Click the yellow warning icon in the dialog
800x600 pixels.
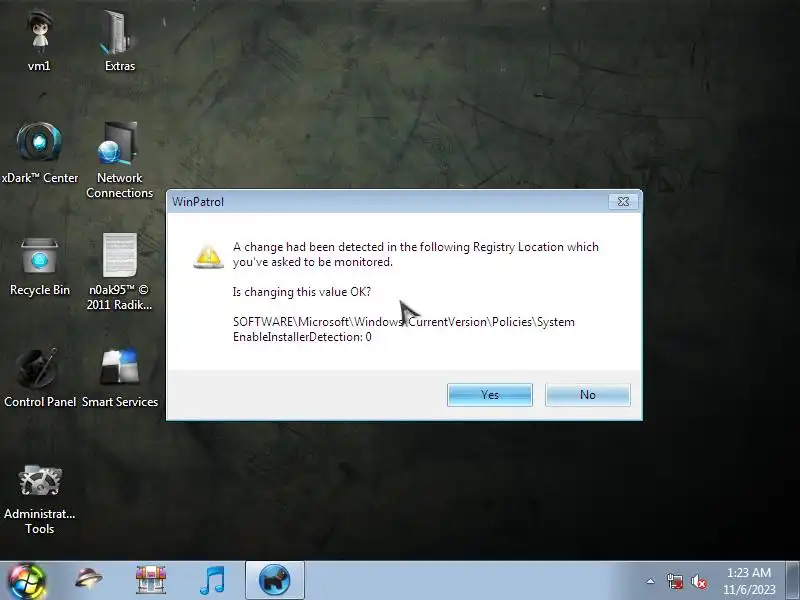[208, 256]
